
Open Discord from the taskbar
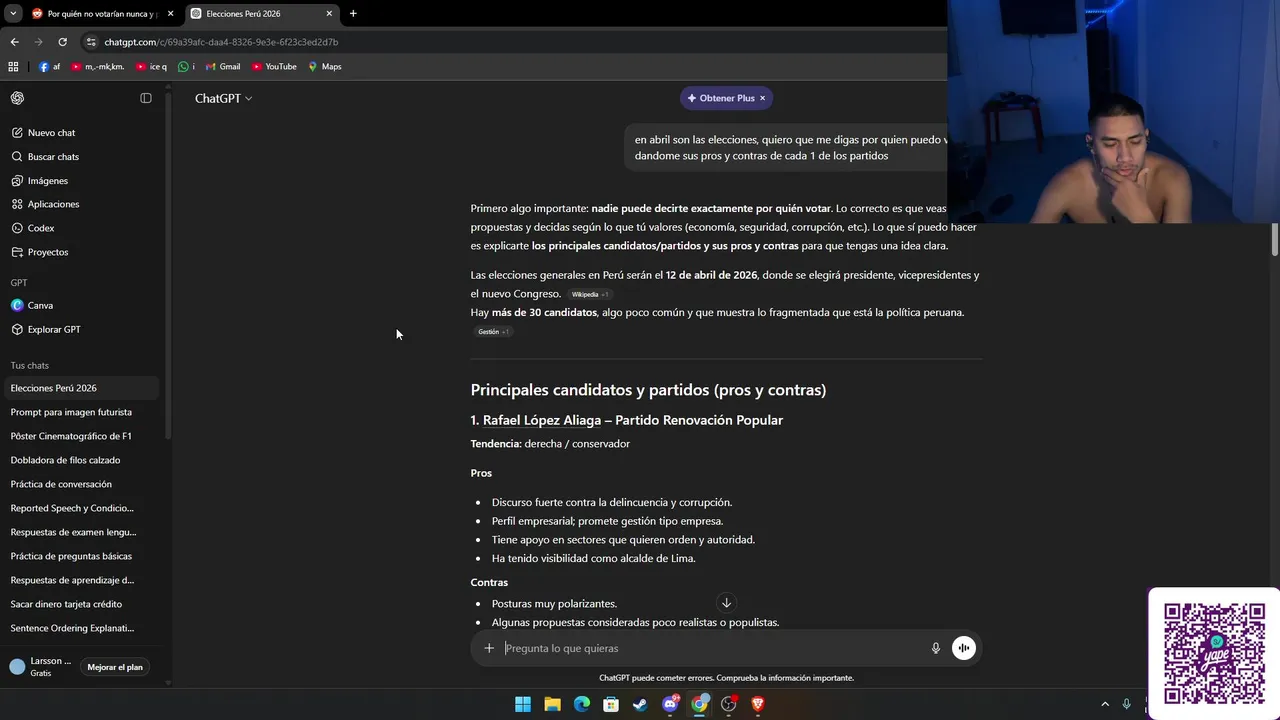pyautogui.click(x=670, y=704)
